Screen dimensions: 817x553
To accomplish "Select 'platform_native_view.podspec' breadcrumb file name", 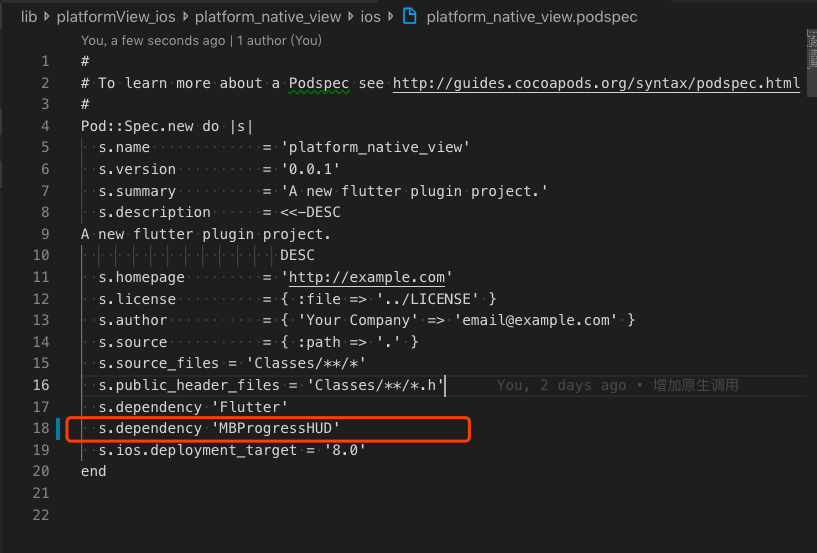I will click(x=532, y=17).
